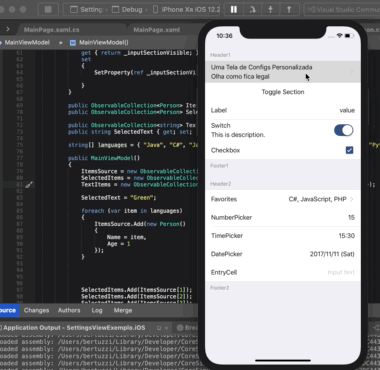Image resolution: width=380 pixels, height=370 pixels.
Task: Close the Application Output pad
Action: 166,328
